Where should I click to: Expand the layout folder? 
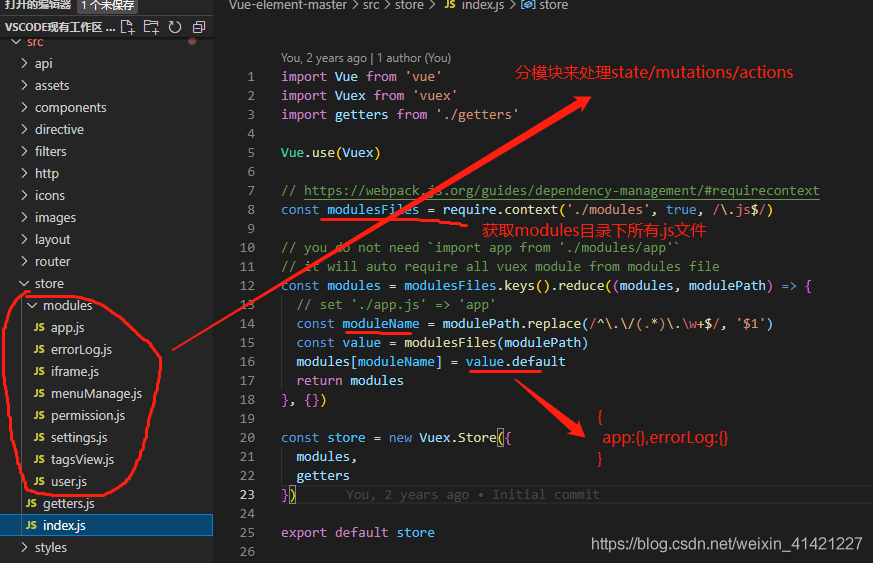(x=24, y=239)
